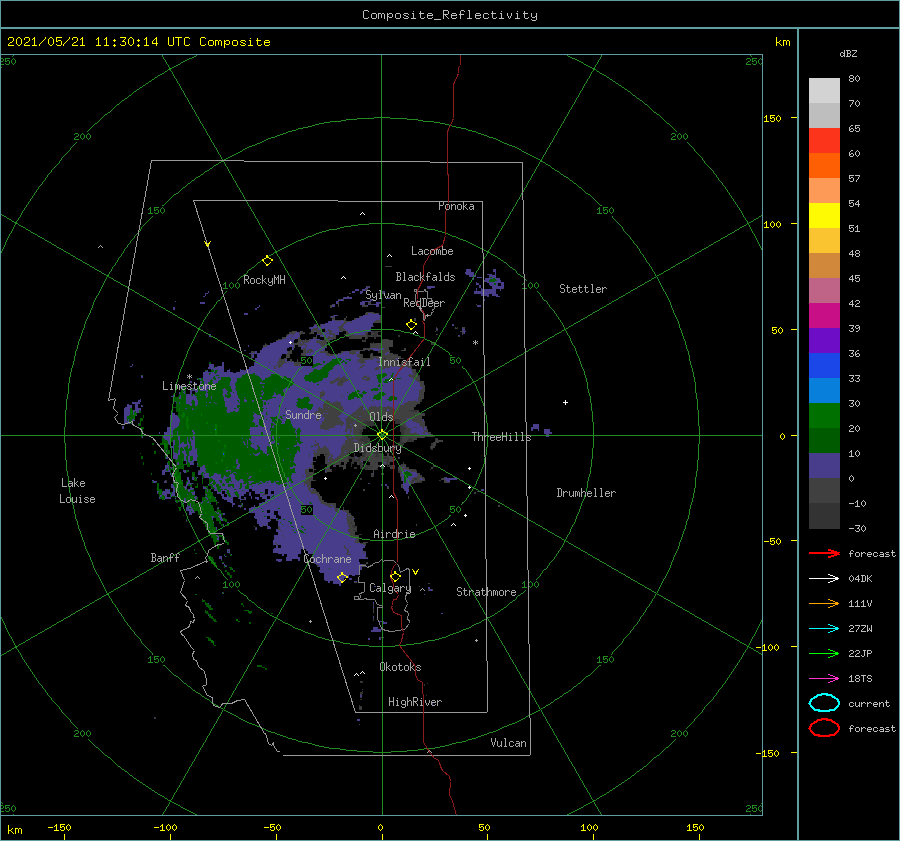The width and height of the screenshot is (900, 841).
Task: Click the magenta 18TS arrow icon
Action: tap(824, 679)
